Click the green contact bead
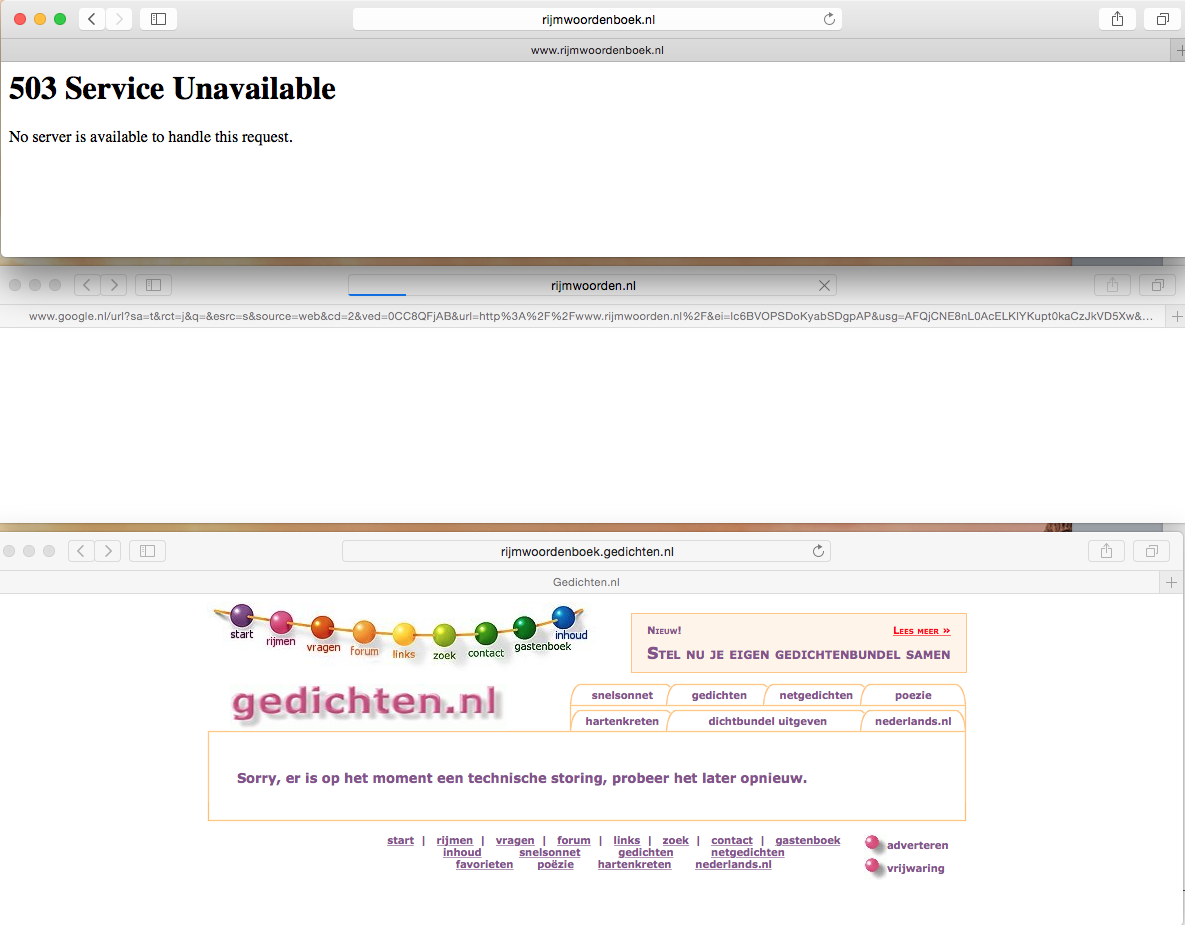The image size is (1185, 925). click(486, 633)
